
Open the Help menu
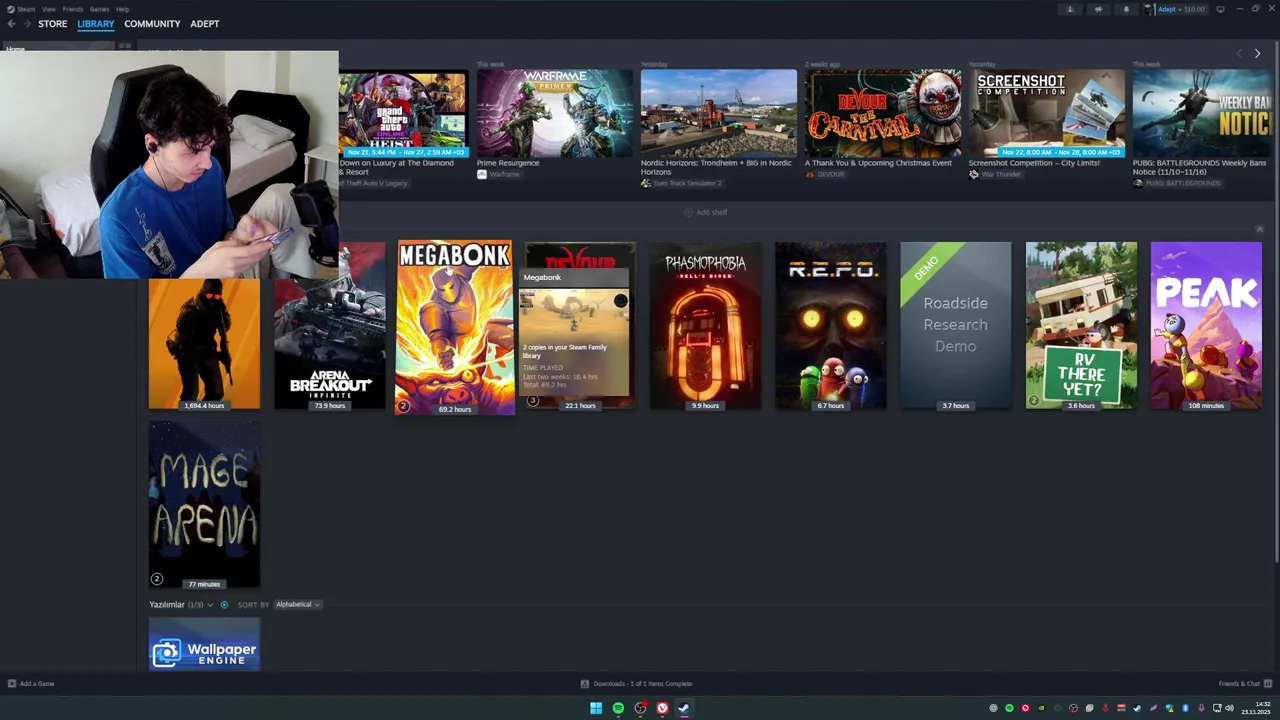(122, 9)
